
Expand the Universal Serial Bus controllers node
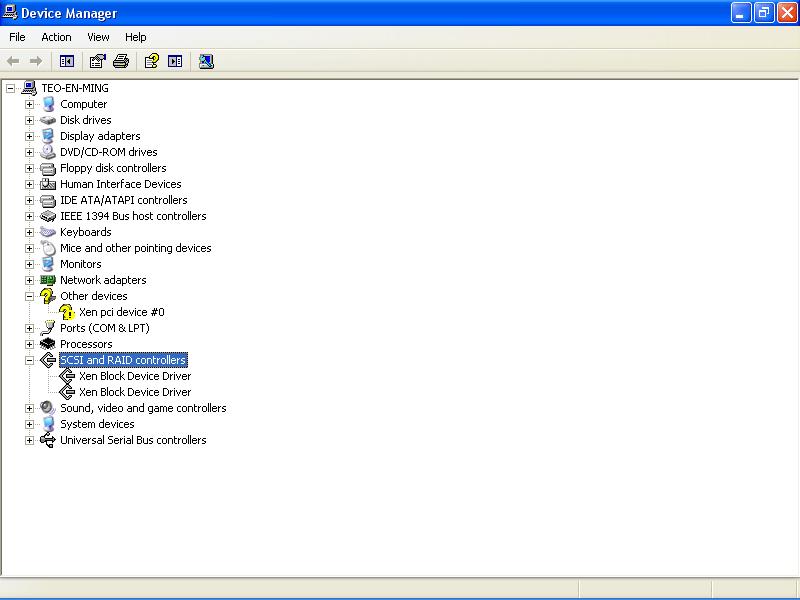point(29,440)
